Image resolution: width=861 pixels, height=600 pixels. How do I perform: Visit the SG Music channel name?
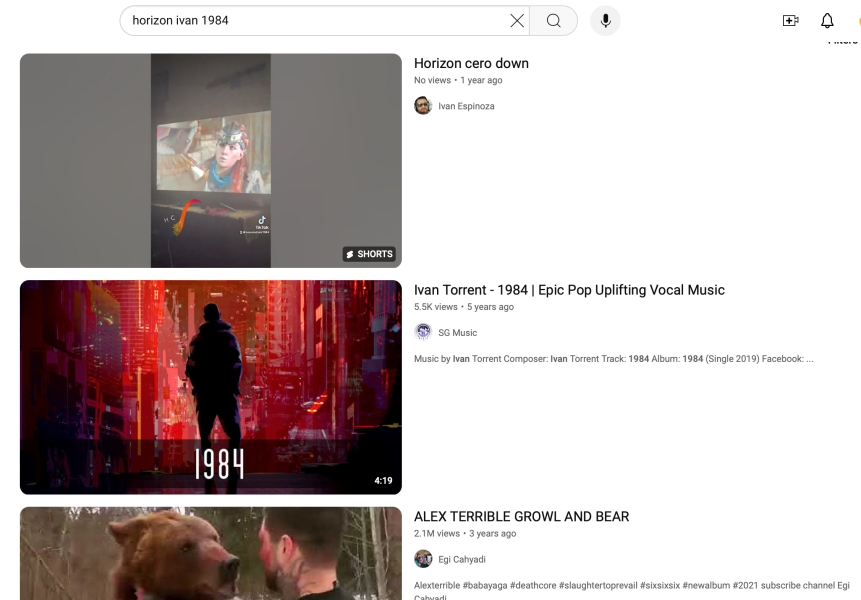coord(457,333)
